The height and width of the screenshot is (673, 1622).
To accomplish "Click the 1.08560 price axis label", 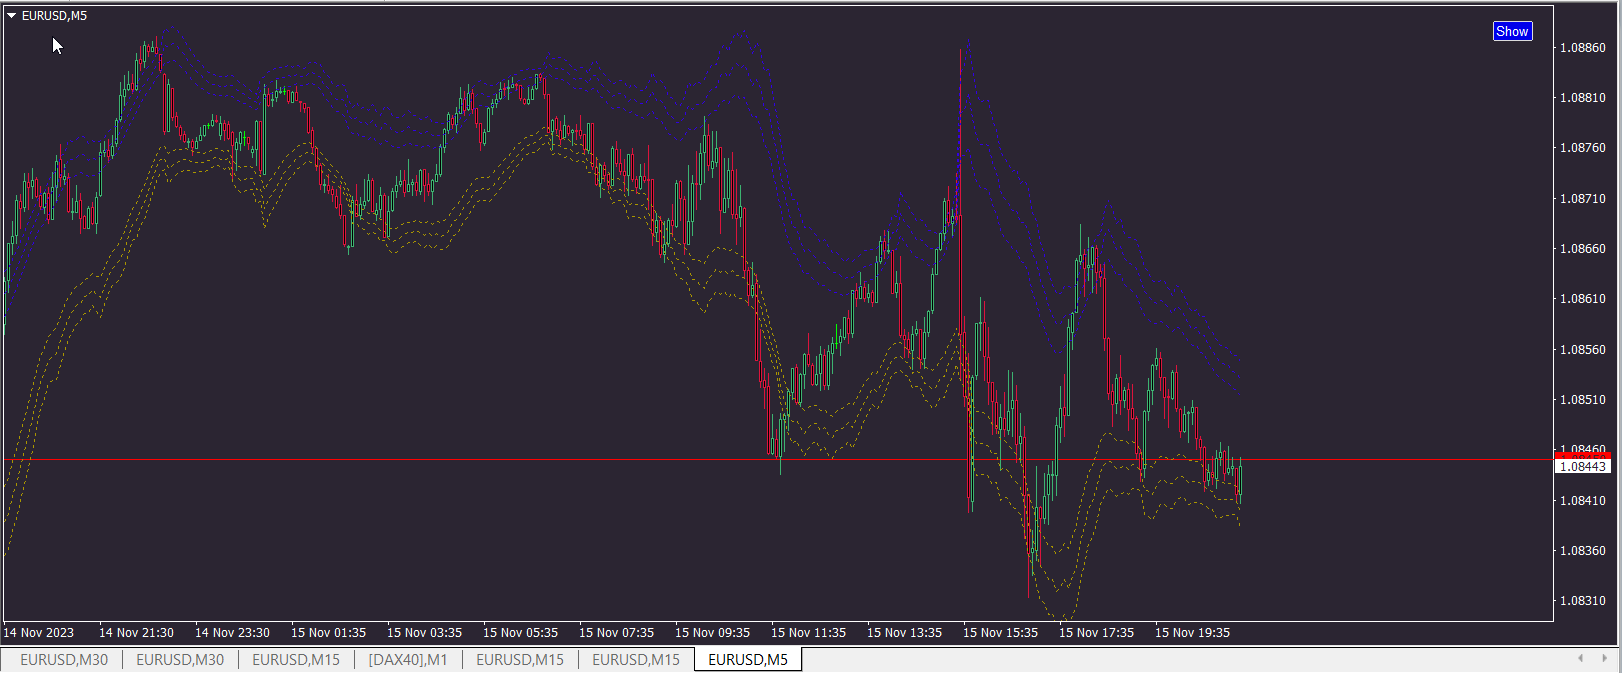I will (1583, 350).
